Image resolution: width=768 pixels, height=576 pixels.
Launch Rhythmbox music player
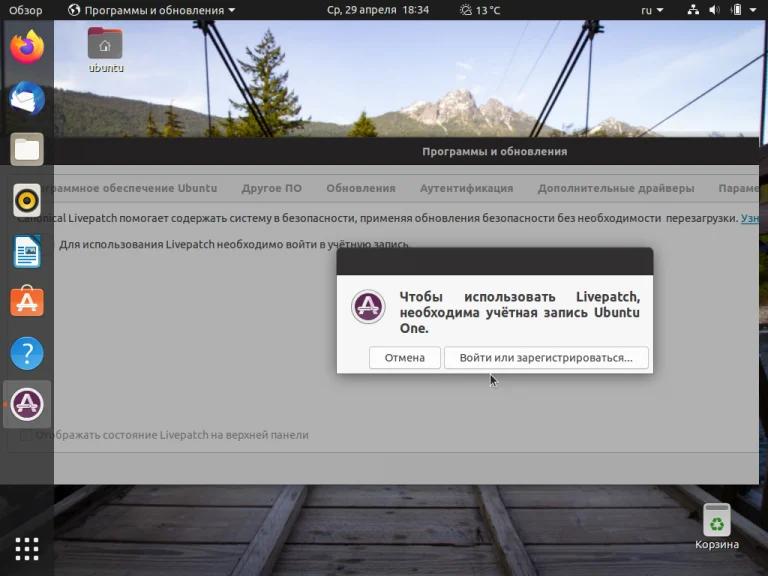pos(27,200)
